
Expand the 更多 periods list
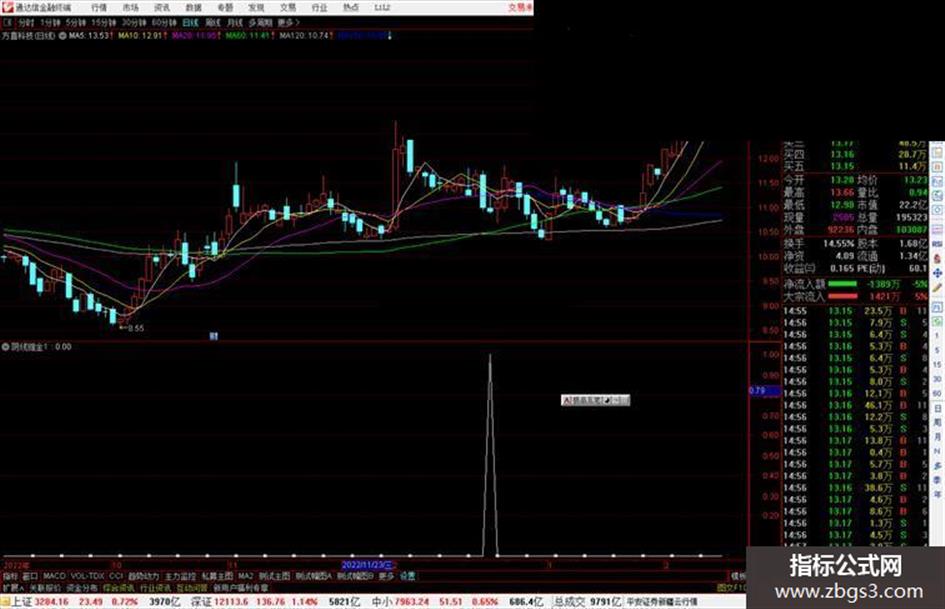click(x=288, y=22)
